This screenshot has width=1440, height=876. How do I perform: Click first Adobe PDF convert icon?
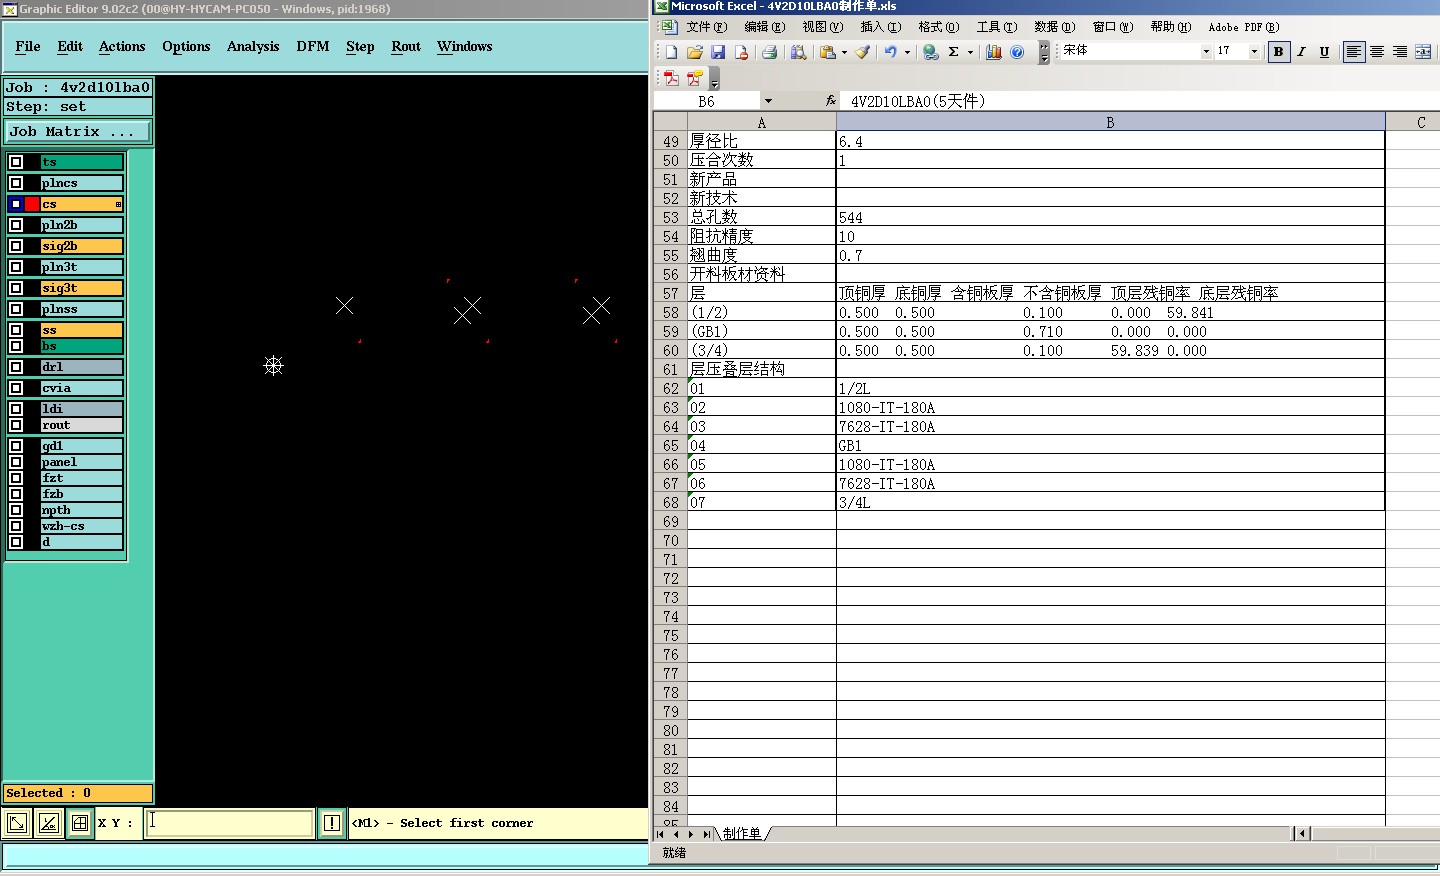point(671,78)
